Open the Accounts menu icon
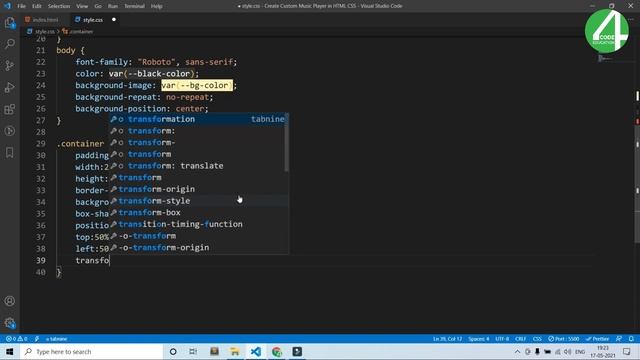The width and height of the screenshot is (640, 360). [x=10, y=301]
